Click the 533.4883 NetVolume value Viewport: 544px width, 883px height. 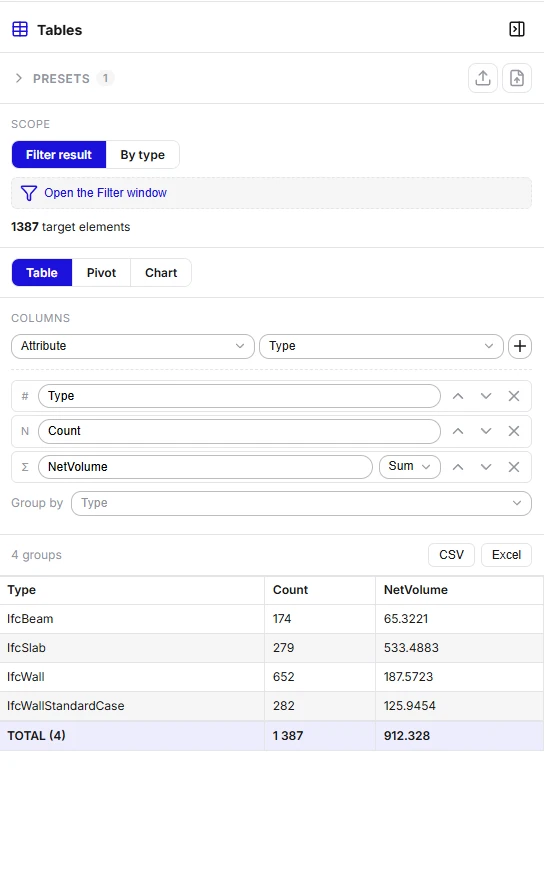coord(411,648)
